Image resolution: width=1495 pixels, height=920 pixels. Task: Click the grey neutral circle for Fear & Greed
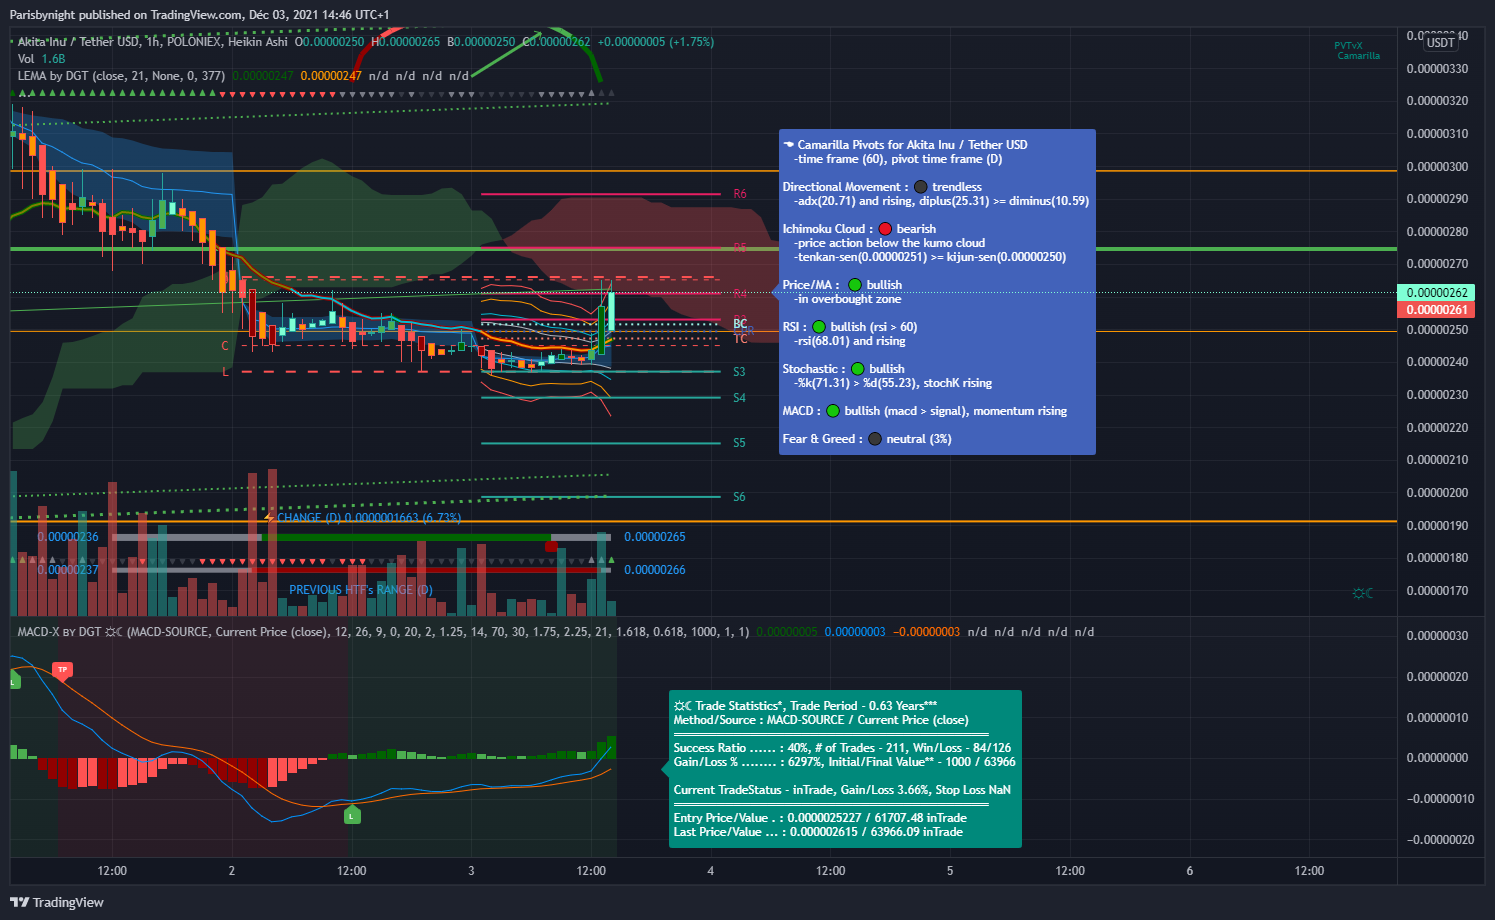875,439
